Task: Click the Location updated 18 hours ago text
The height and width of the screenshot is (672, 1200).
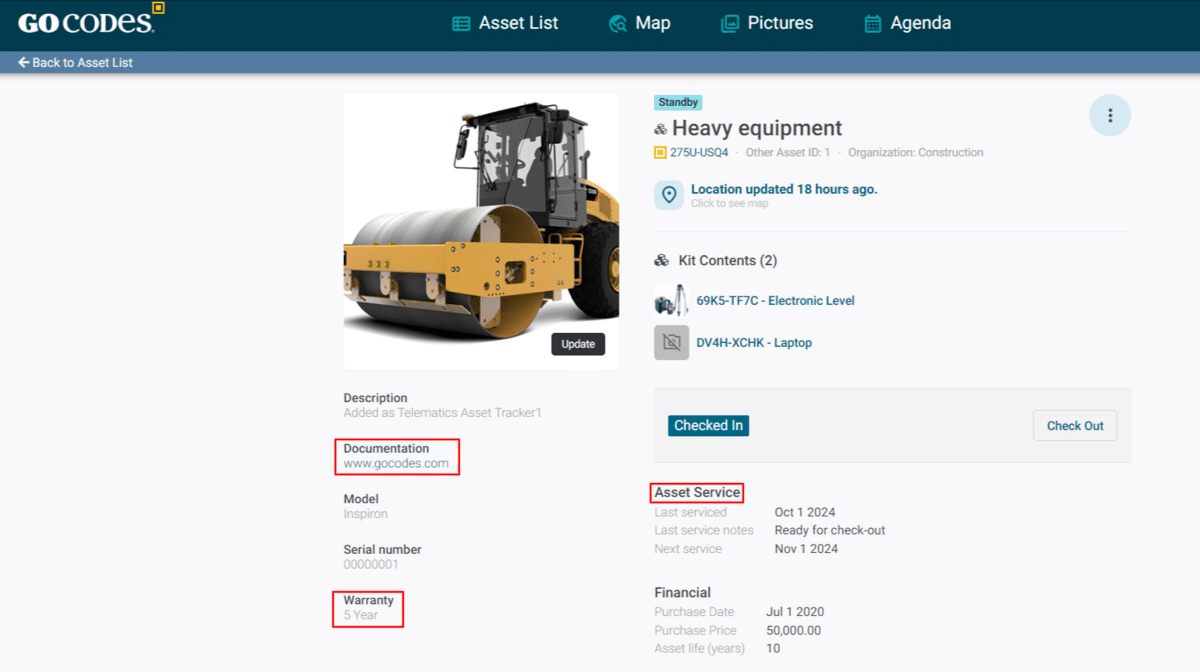Action: (784, 189)
